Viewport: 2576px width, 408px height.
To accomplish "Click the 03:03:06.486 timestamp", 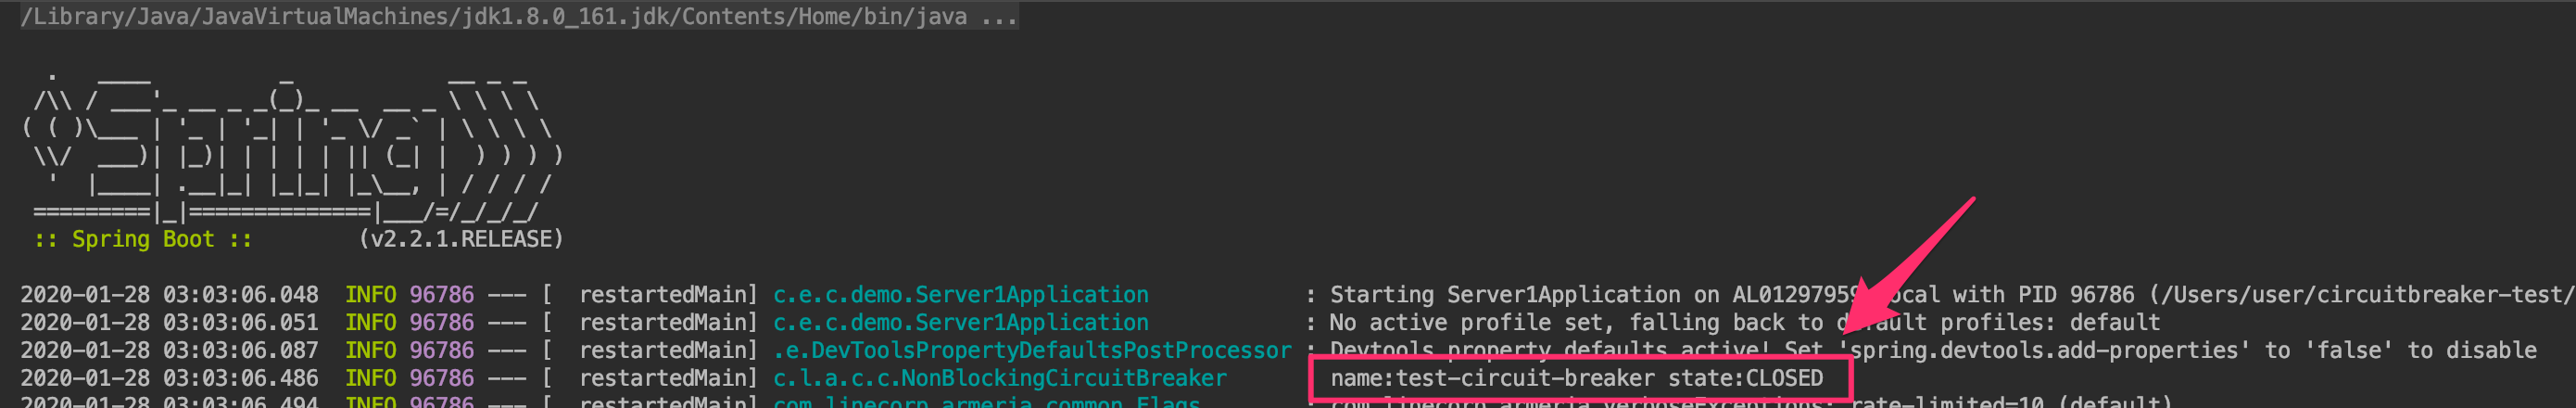I will click(x=241, y=379).
